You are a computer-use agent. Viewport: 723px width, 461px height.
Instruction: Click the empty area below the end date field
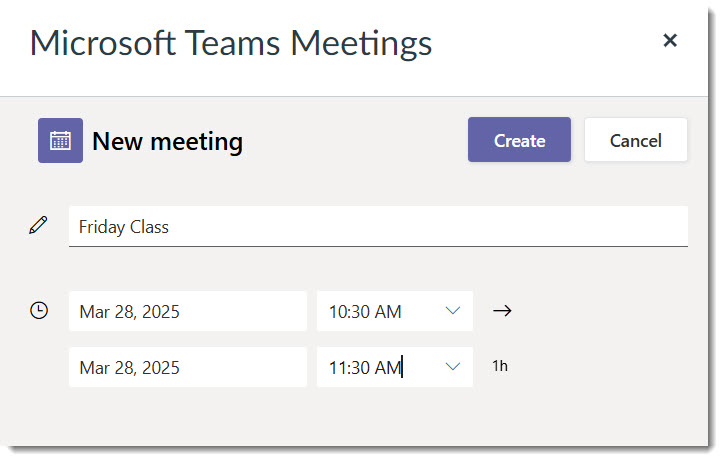[188, 415]
